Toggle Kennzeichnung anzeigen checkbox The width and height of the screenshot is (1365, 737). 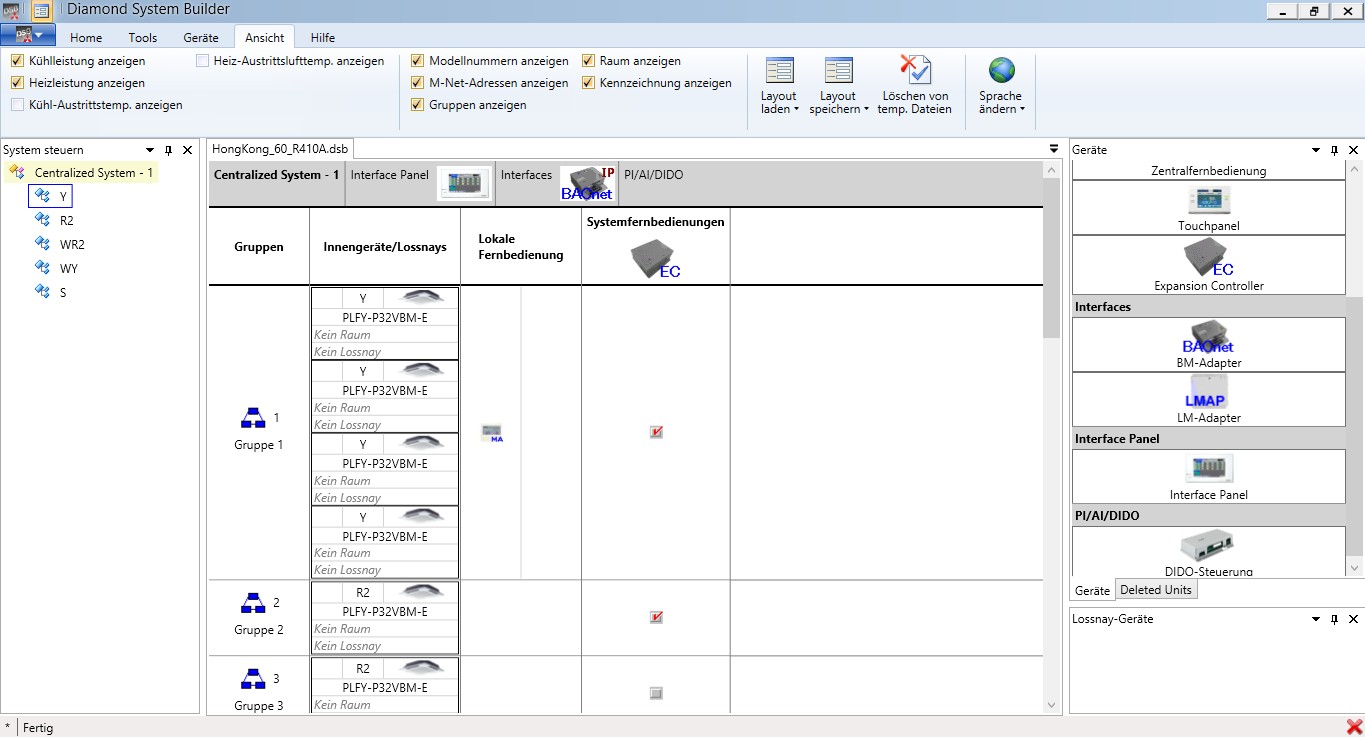click(x=588, y=83)
